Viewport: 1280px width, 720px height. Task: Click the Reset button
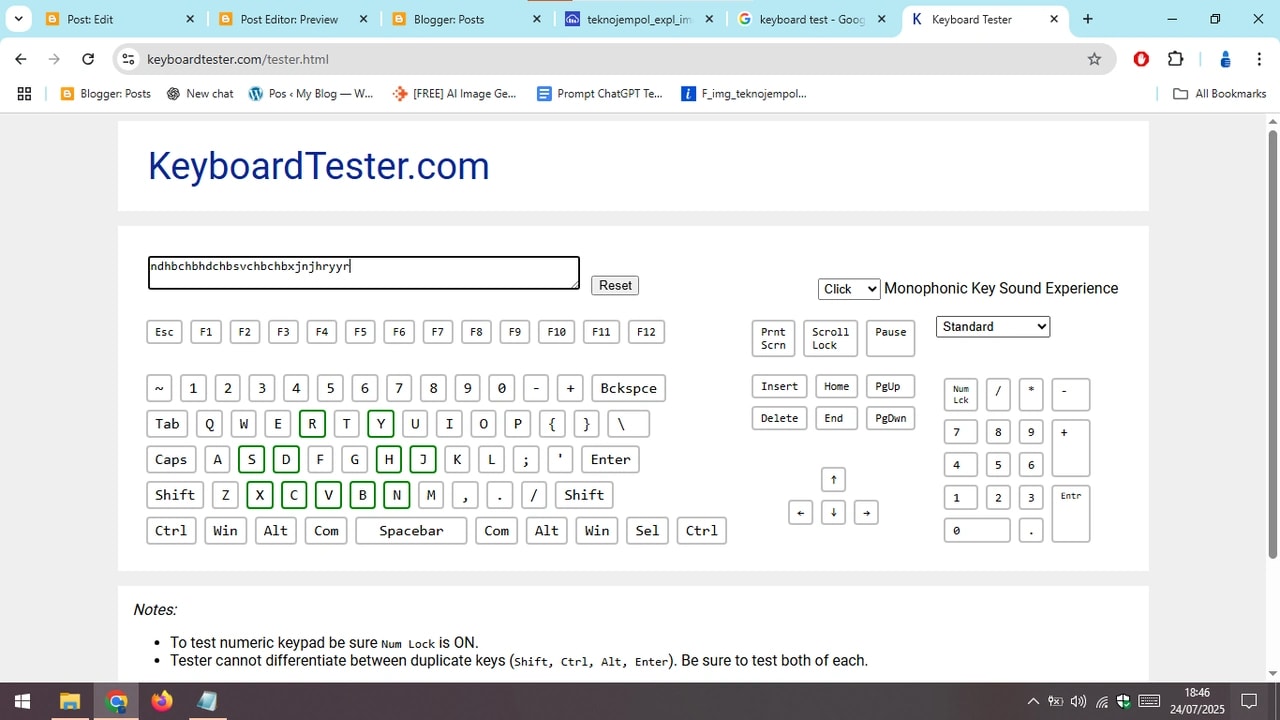point(615,285)
